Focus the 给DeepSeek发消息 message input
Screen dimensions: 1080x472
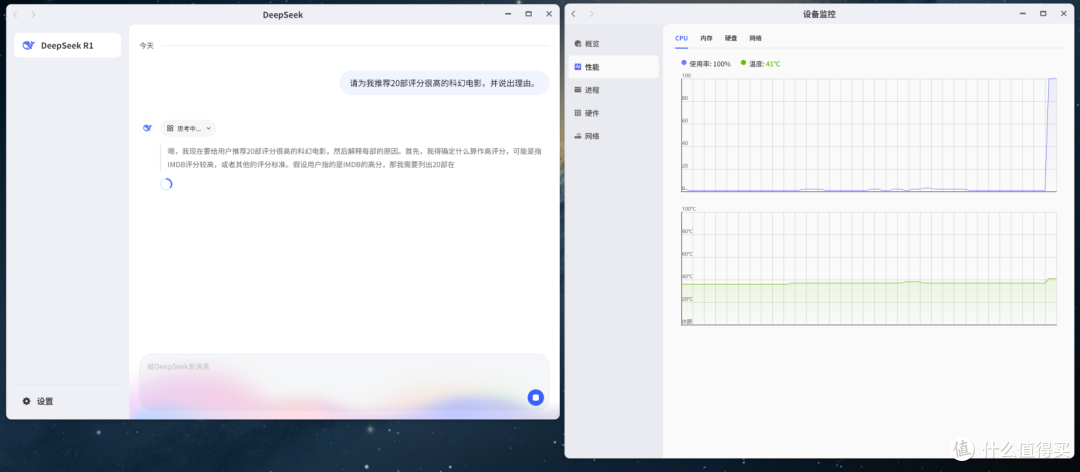[x=344, y=382]
